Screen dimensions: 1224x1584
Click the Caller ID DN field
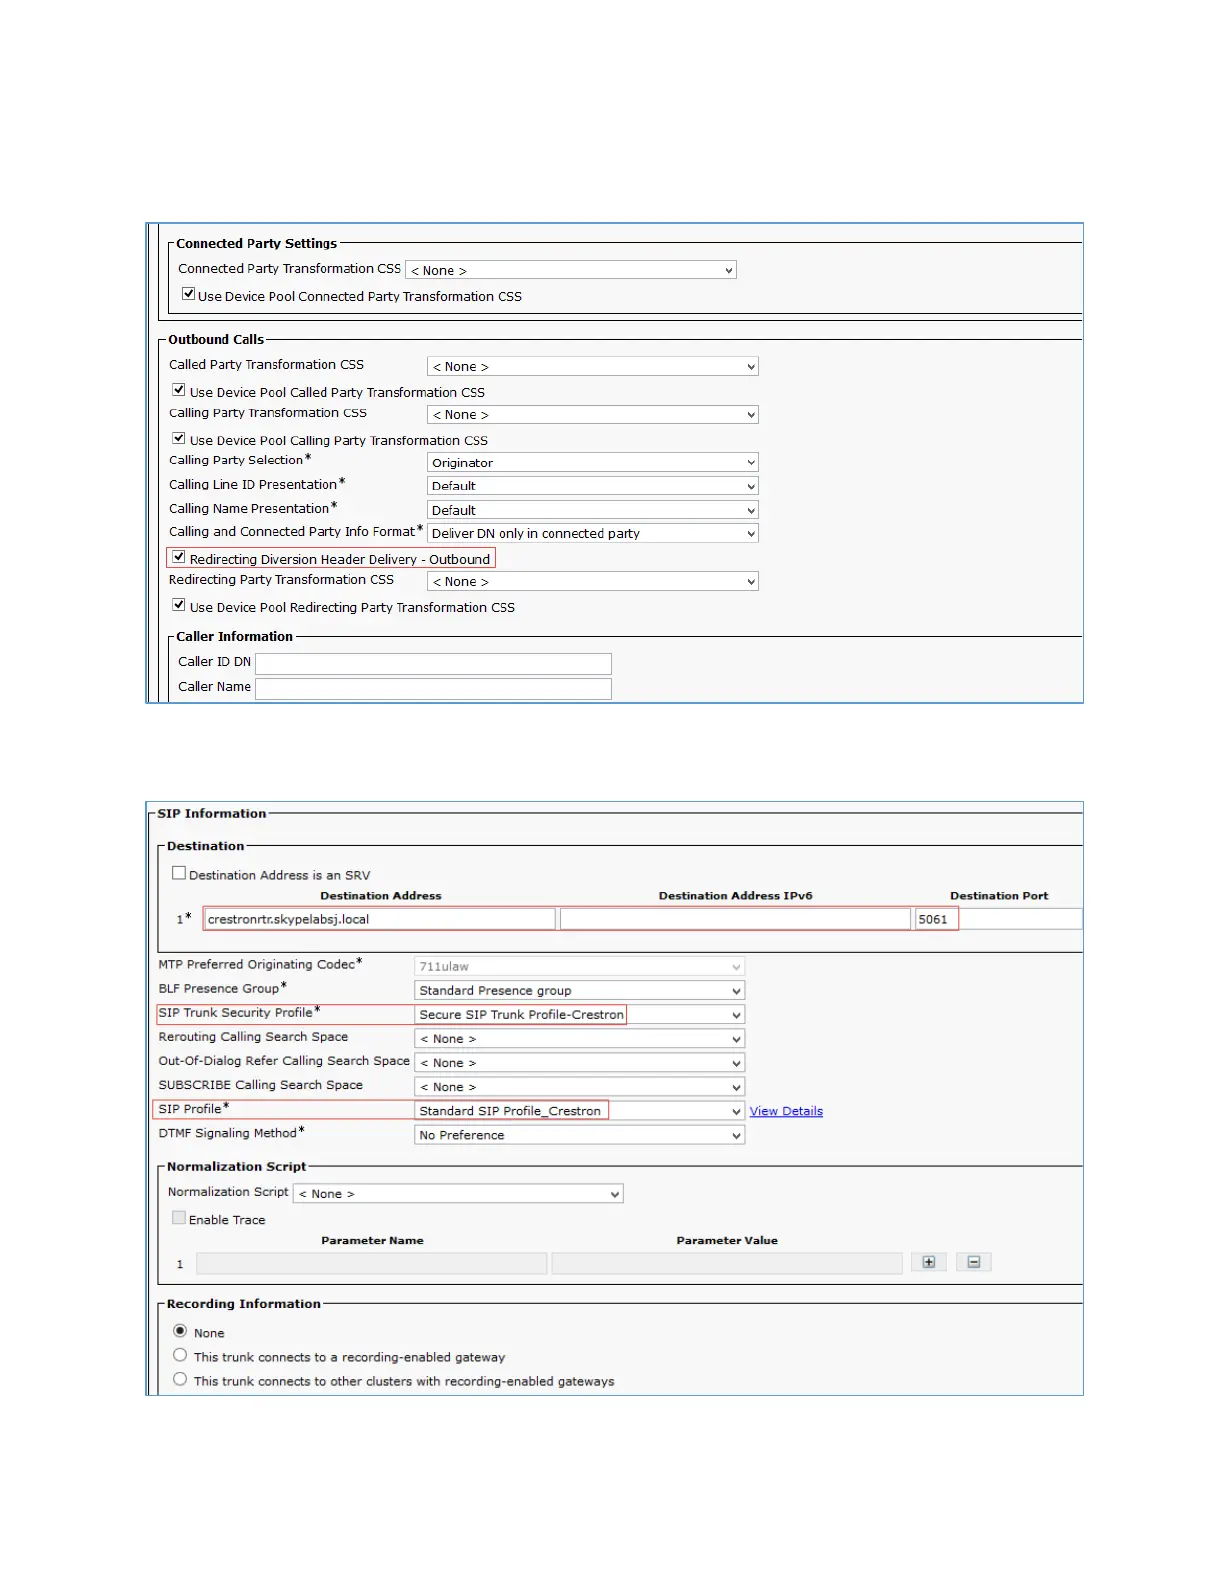click(x=433, y=663)
